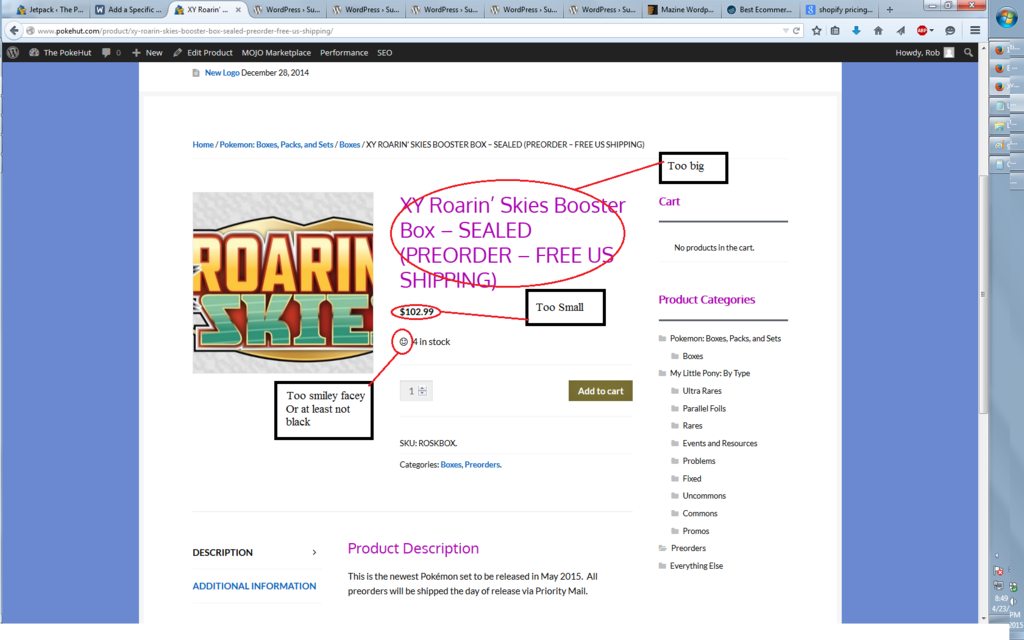
Task: Open Edit Product in the admin bar
Action: 203,52
